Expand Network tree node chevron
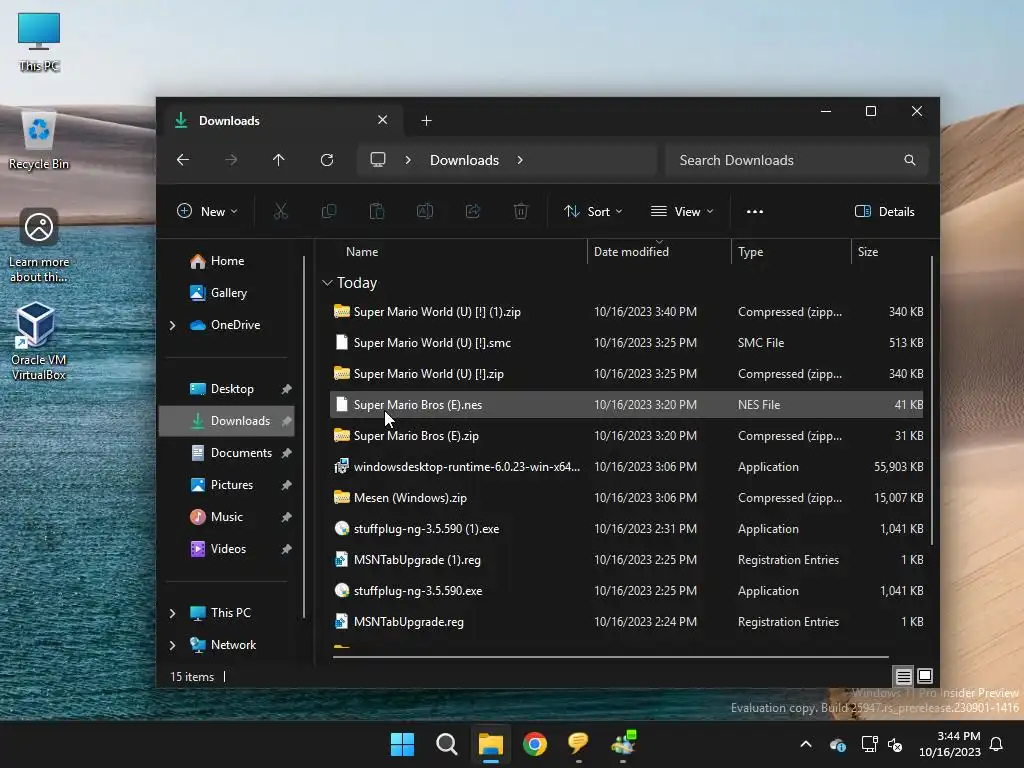 172,645
